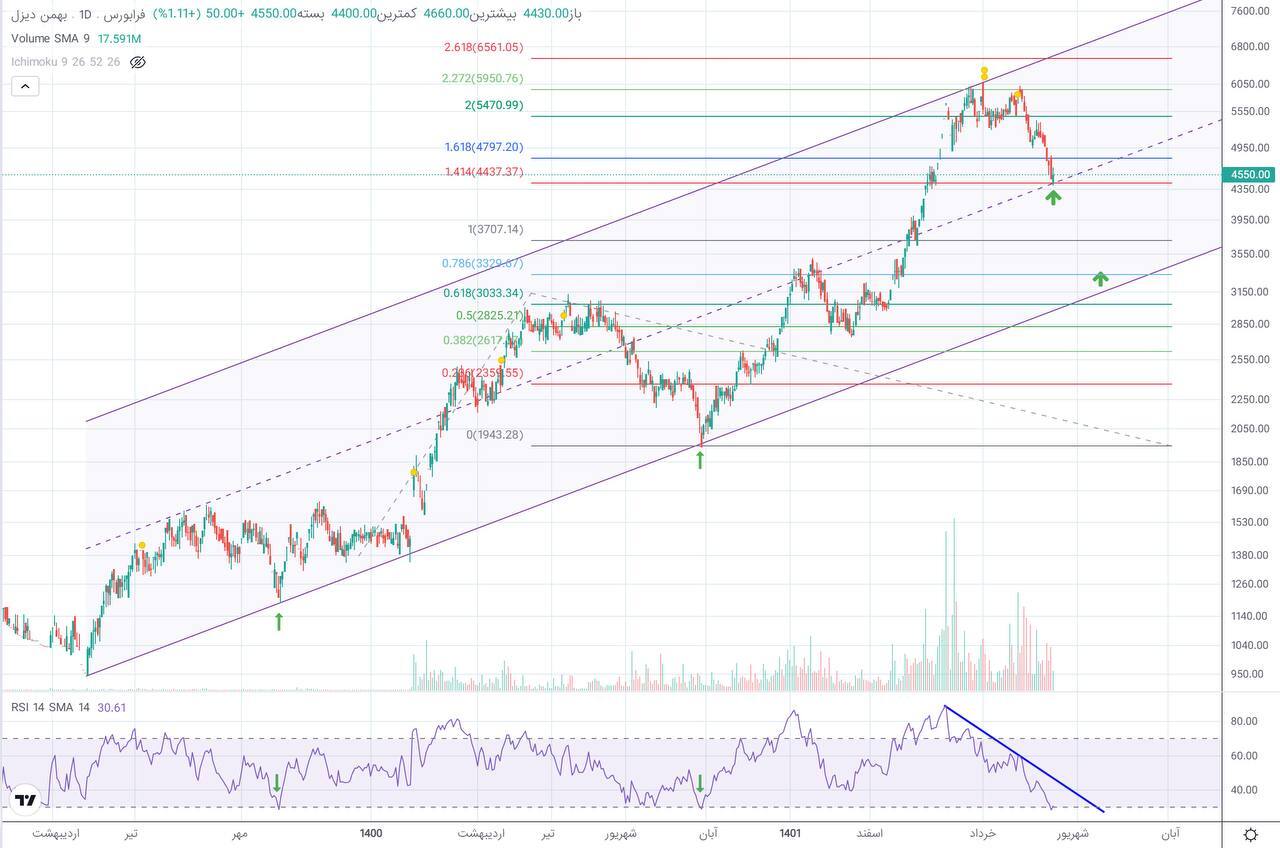Viewport: 1280px width, 848px height.
Task: Click the high price value 4660.00
Action: 446,14
